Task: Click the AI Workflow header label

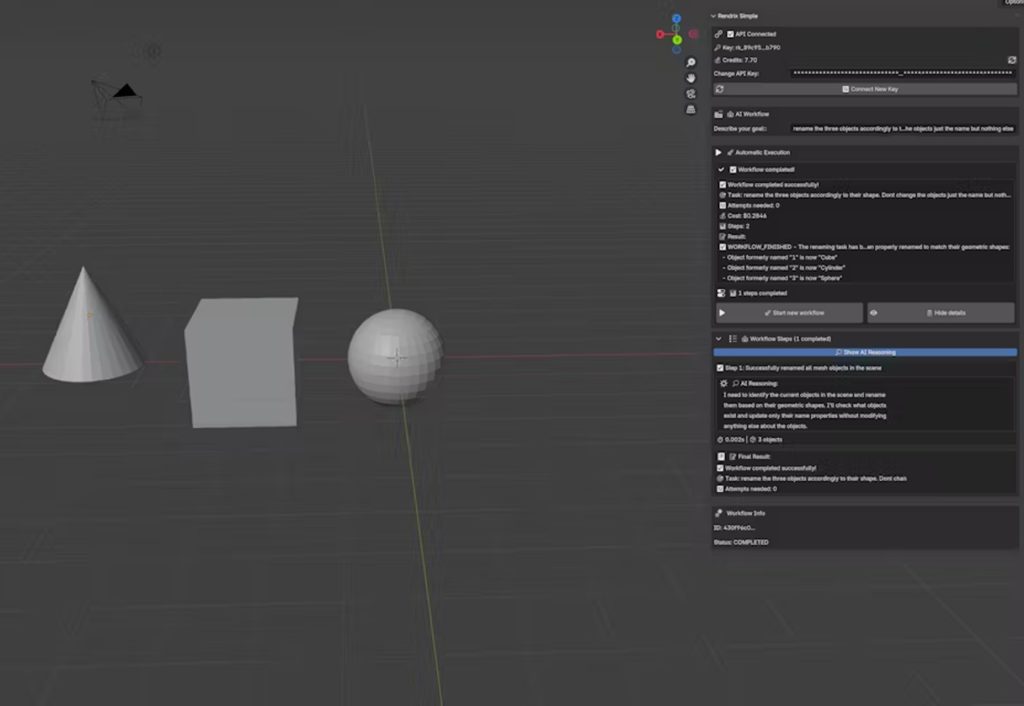Action: click(x=752, y=114)
